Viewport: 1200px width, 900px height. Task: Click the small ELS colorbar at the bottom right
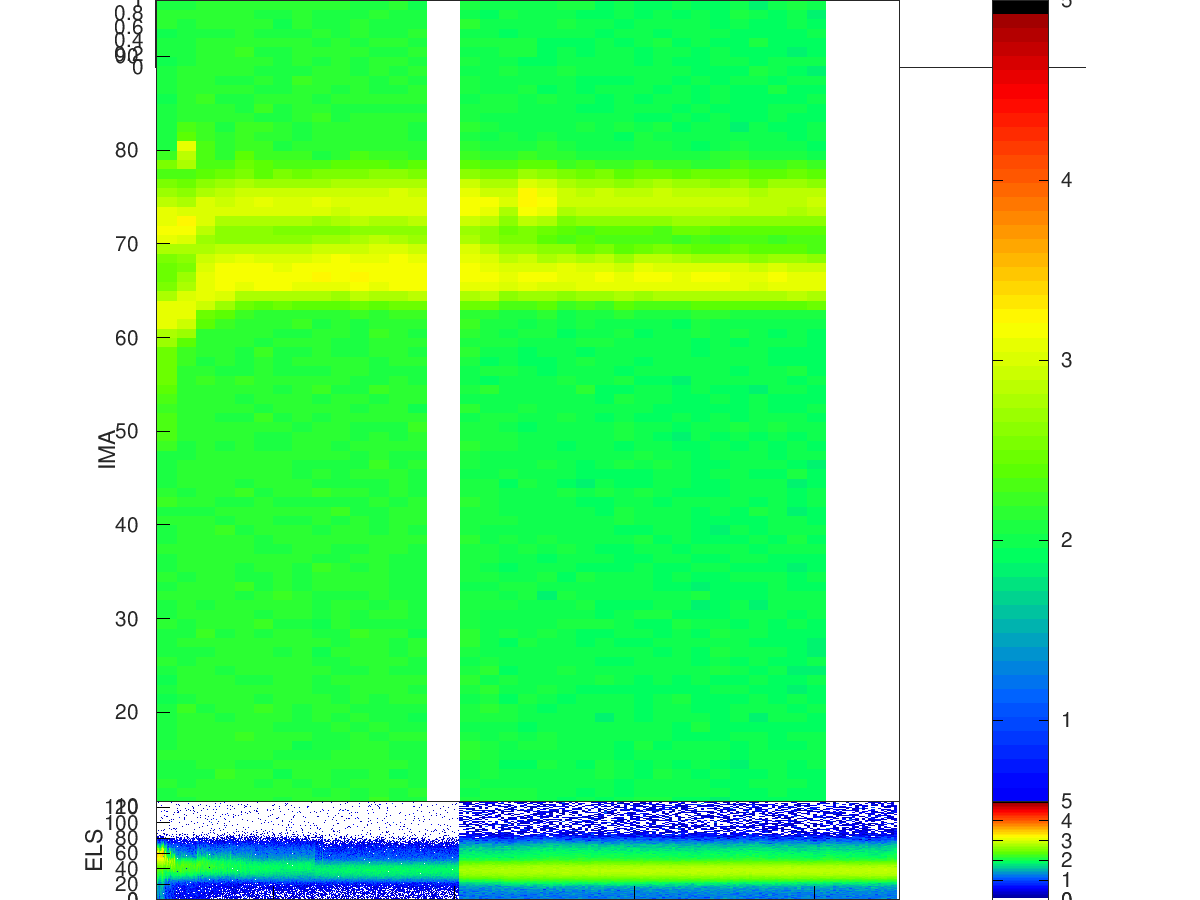pos(1019,849)
